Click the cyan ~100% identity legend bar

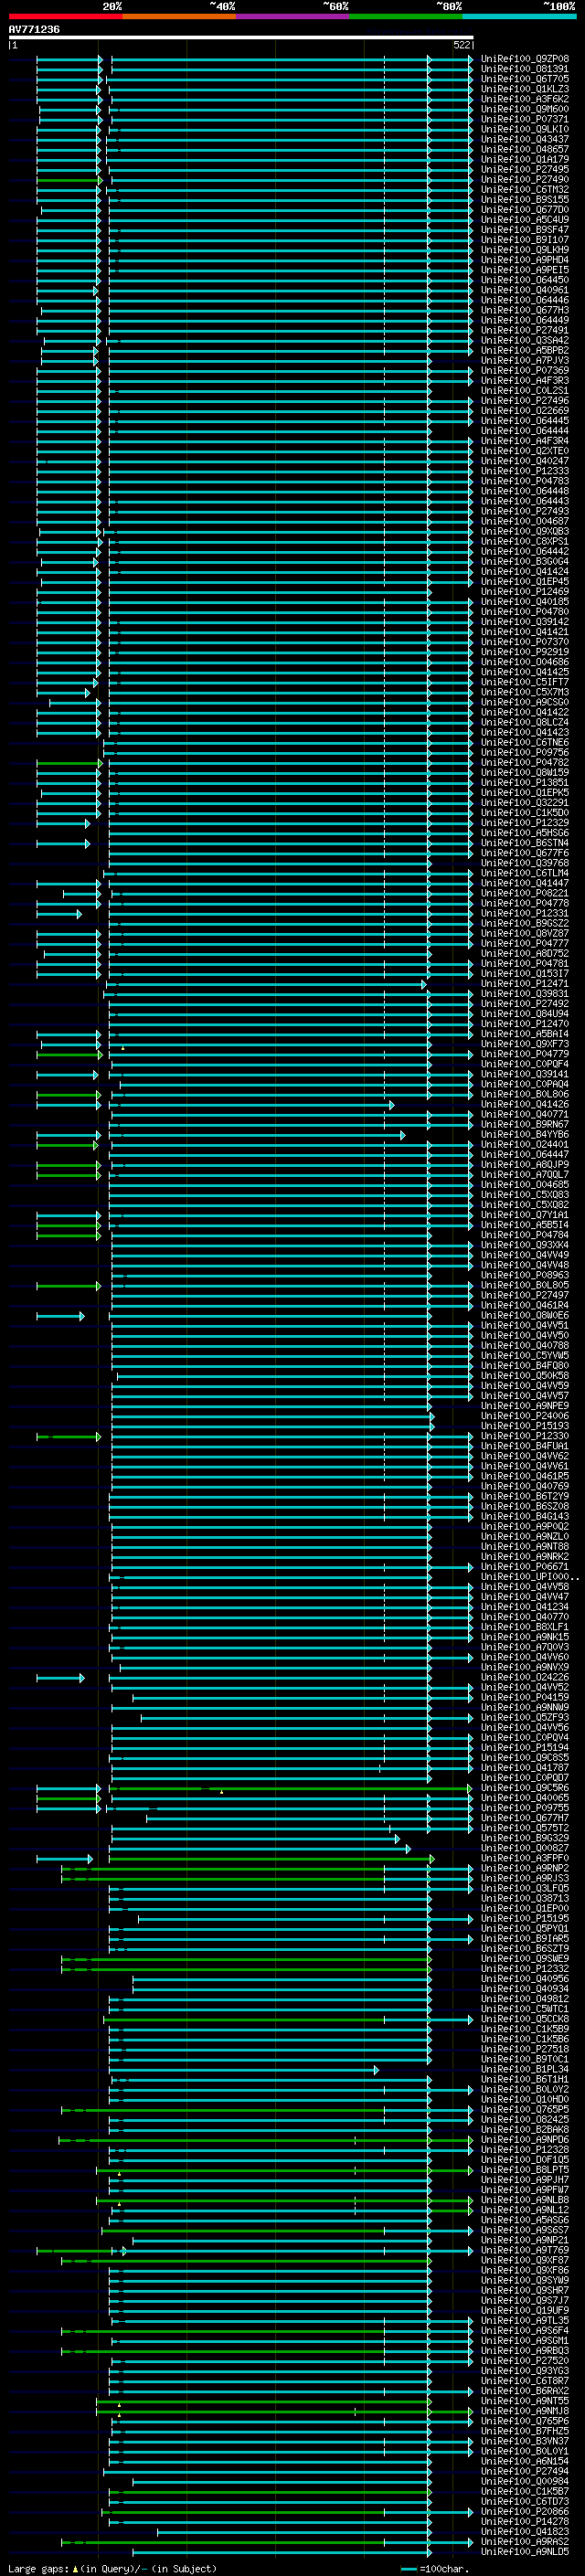pyautogui.click(x=519, y=16)
